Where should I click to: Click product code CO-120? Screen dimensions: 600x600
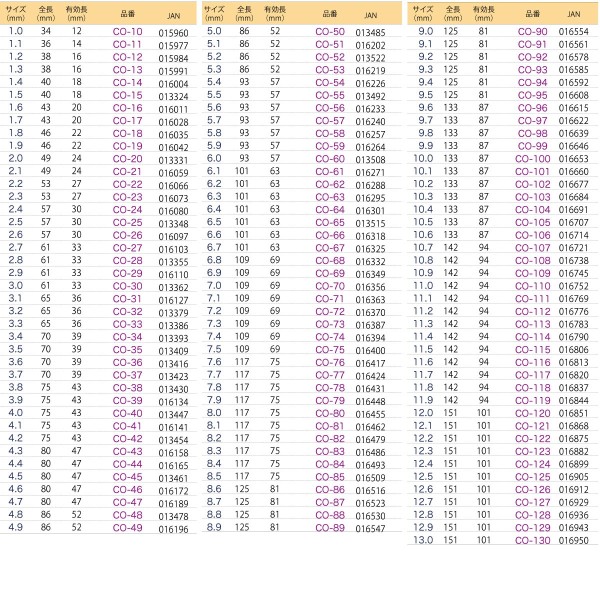(532, 413)
